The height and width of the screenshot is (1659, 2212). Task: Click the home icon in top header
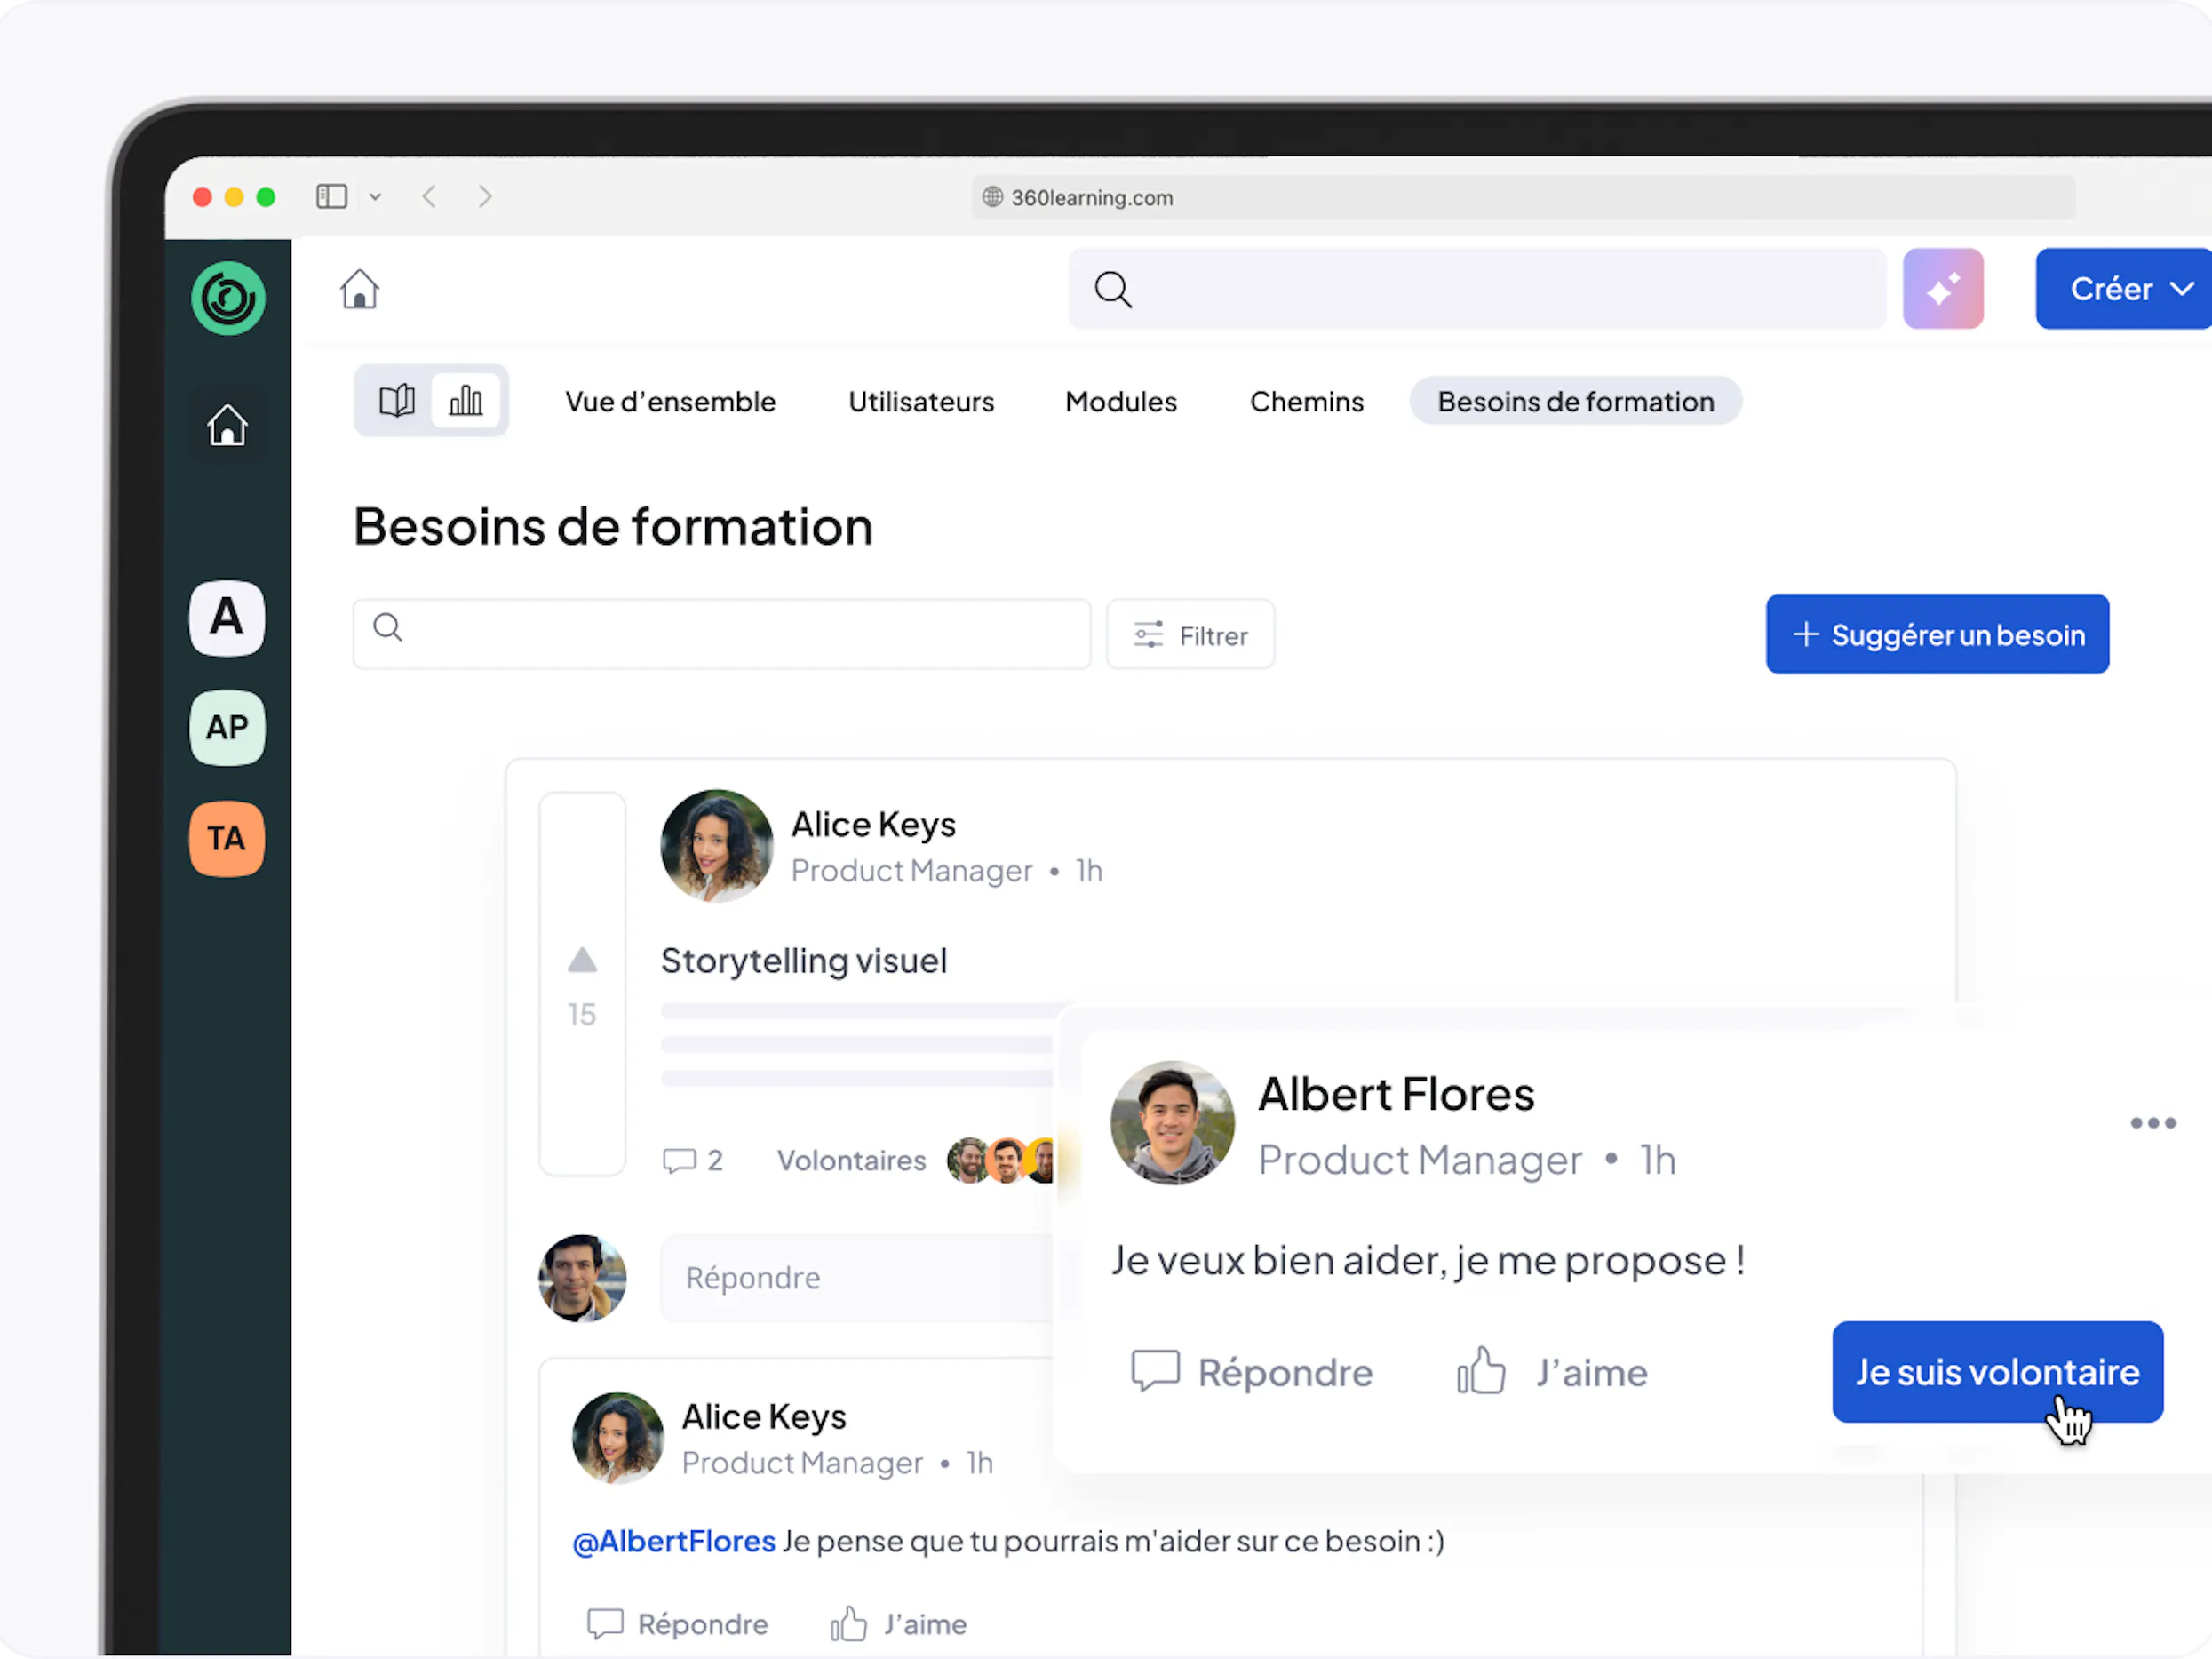[359, 289]
